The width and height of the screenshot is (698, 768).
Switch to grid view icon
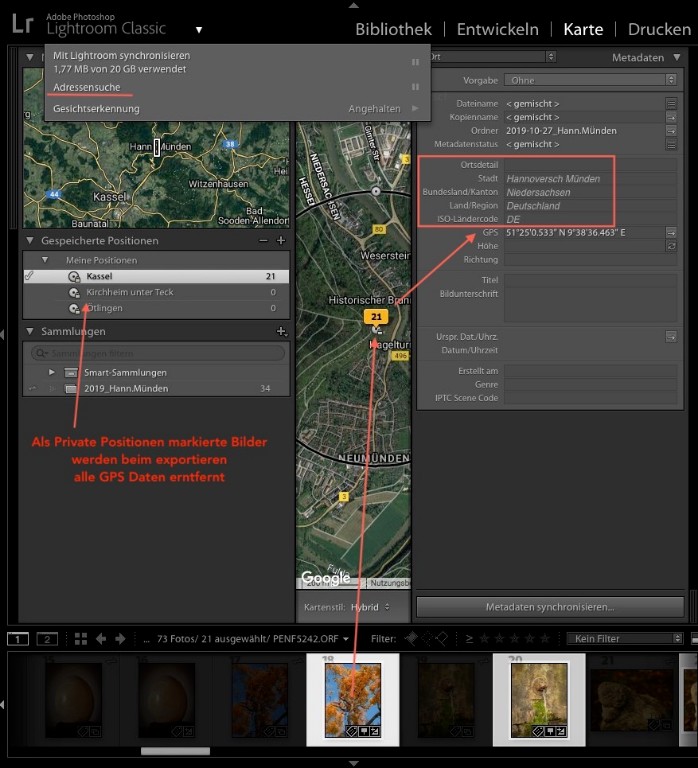[x=81, y=639]
